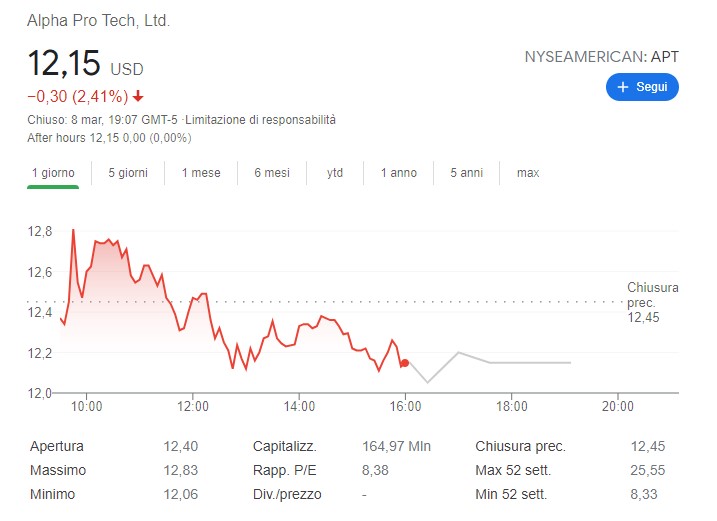Follow the stock with Segui button
The height and width of the screenshot is (521, 717).
pos(642,88)
